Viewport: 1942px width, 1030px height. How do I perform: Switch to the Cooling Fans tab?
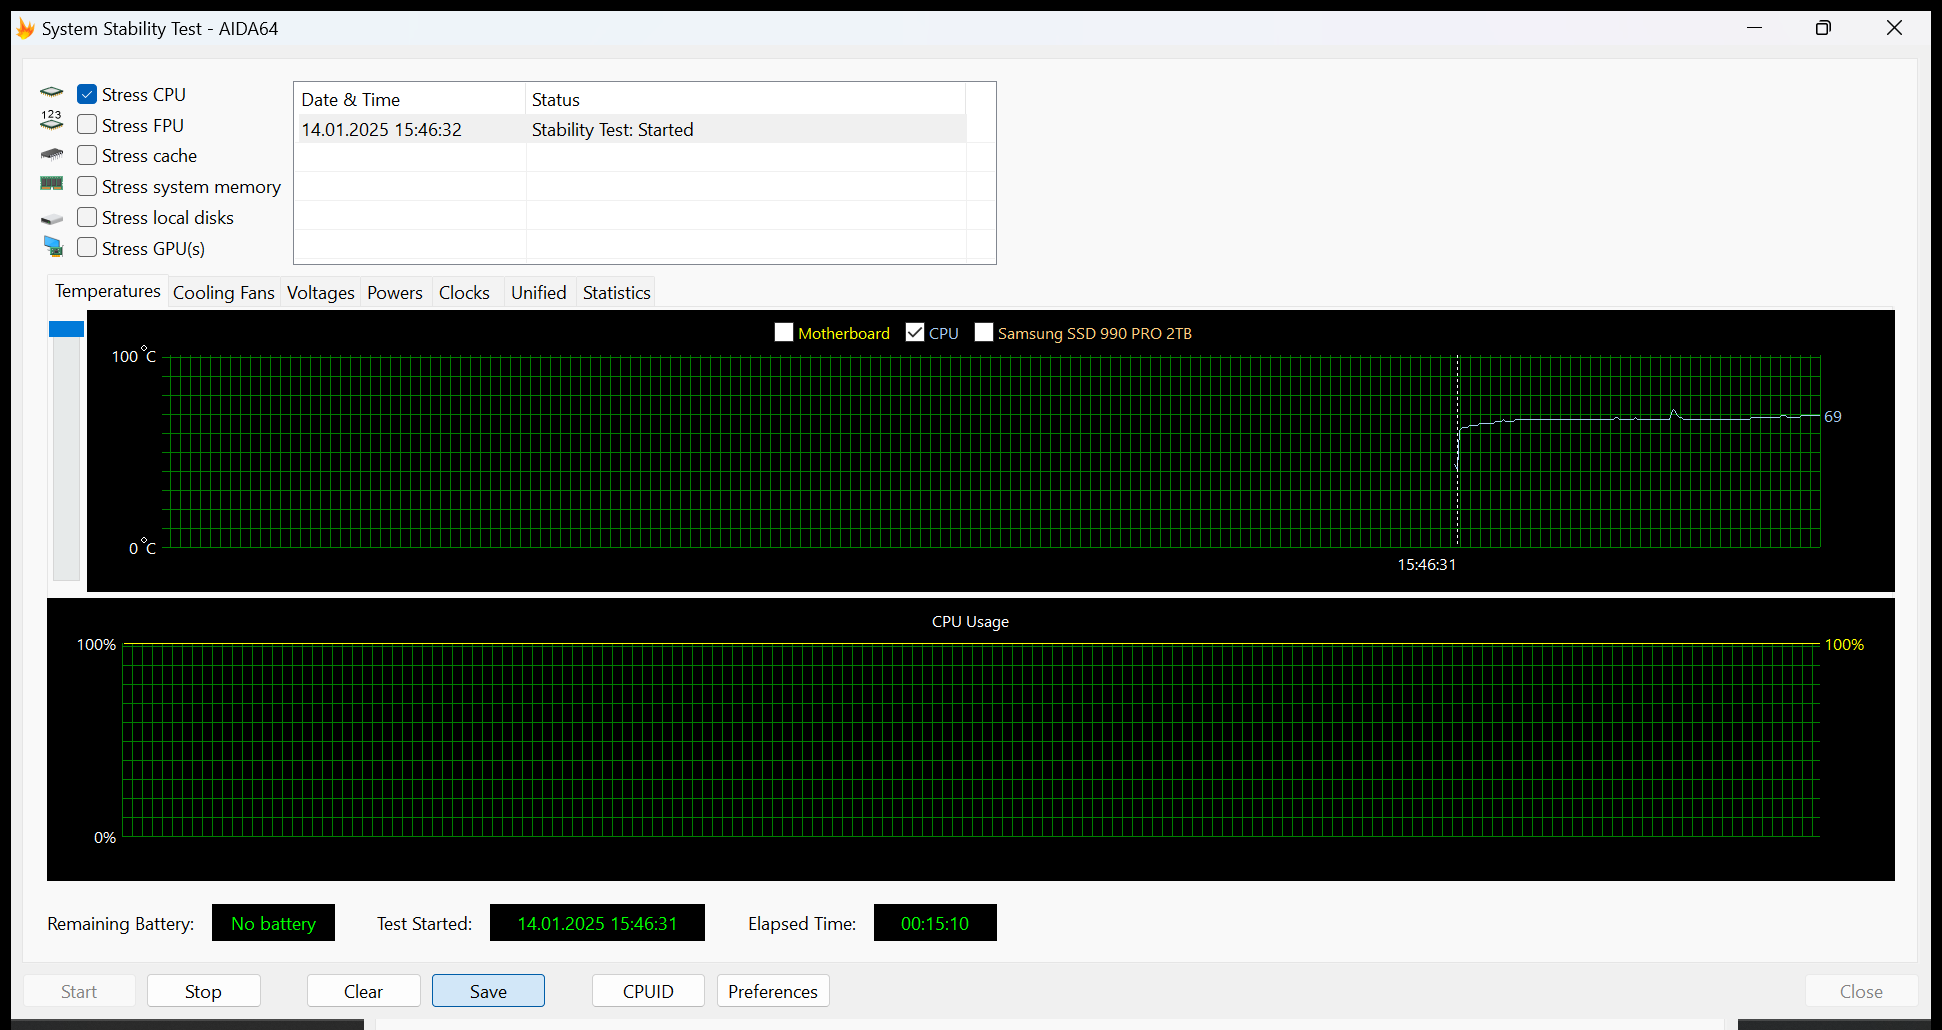point(224,293)
